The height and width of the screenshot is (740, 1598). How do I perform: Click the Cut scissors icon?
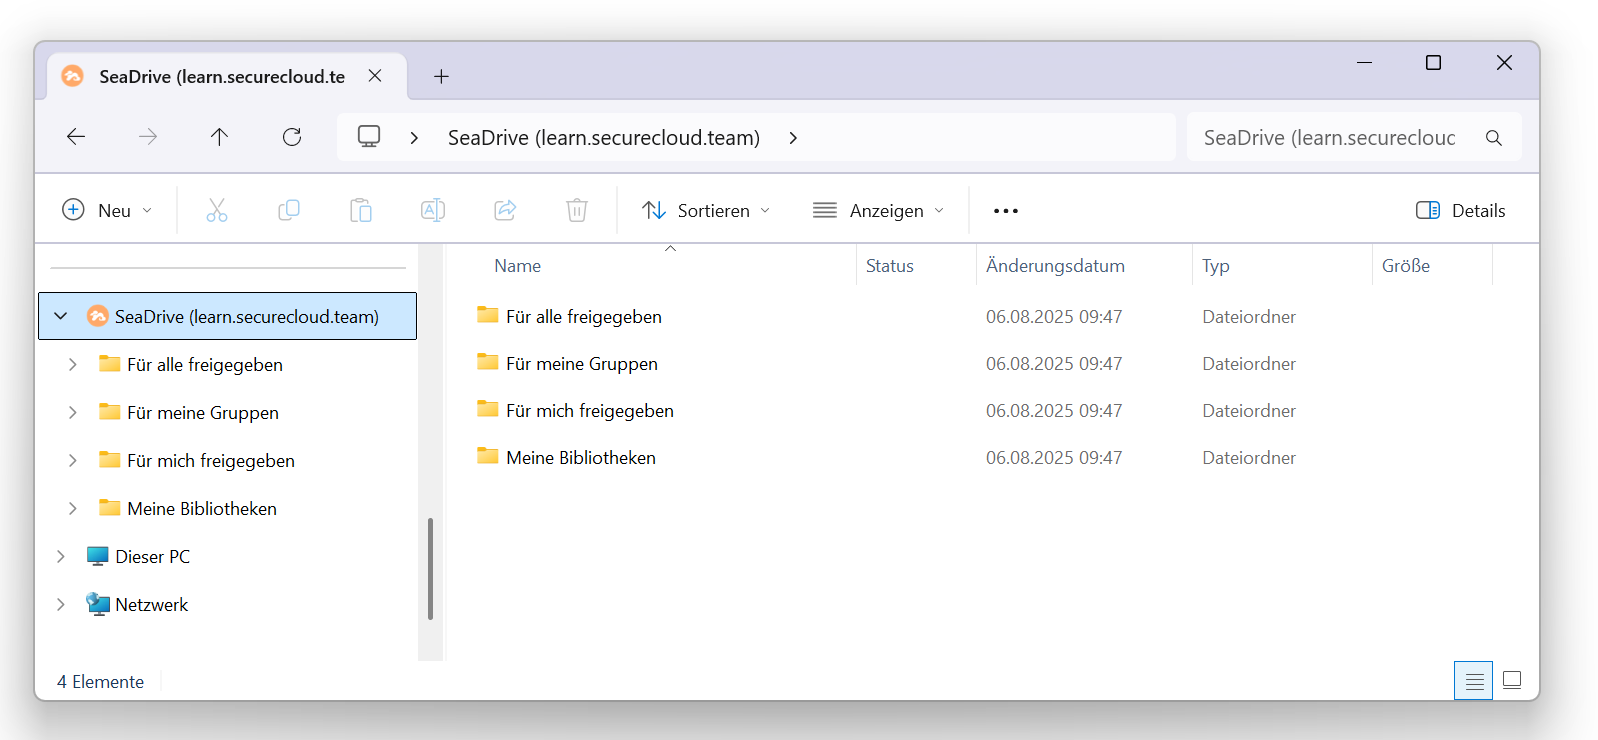pos(217,210)
